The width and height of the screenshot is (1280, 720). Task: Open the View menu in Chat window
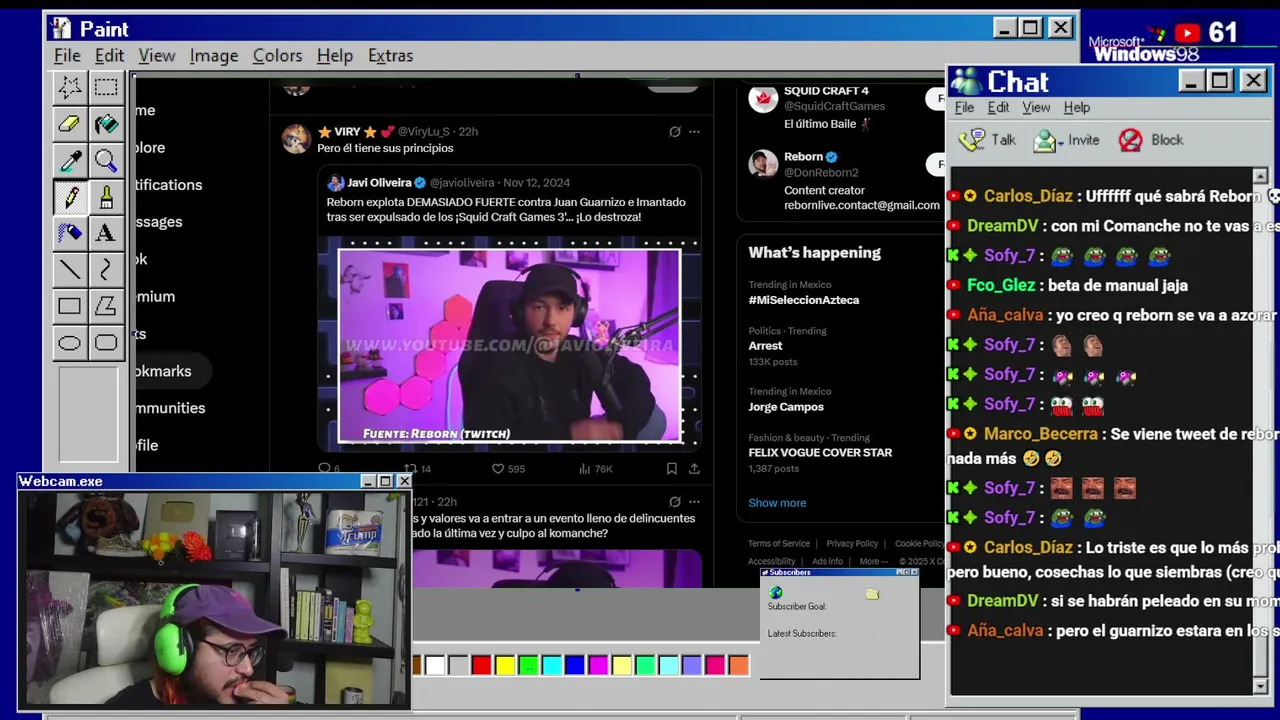coord(1036,107)
